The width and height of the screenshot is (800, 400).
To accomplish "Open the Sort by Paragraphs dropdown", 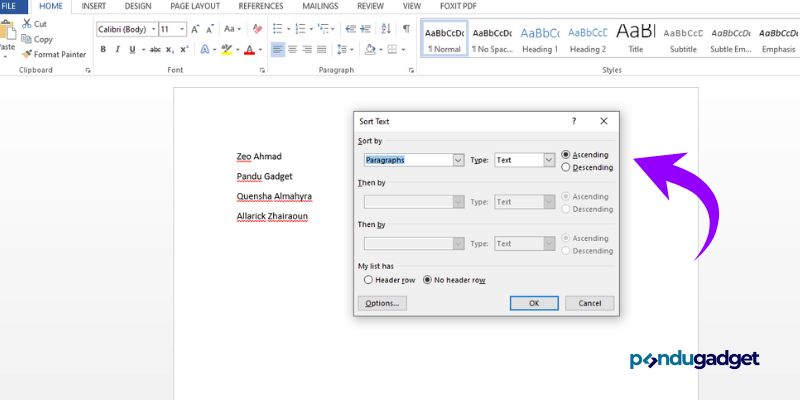I will tap(458, 160).
